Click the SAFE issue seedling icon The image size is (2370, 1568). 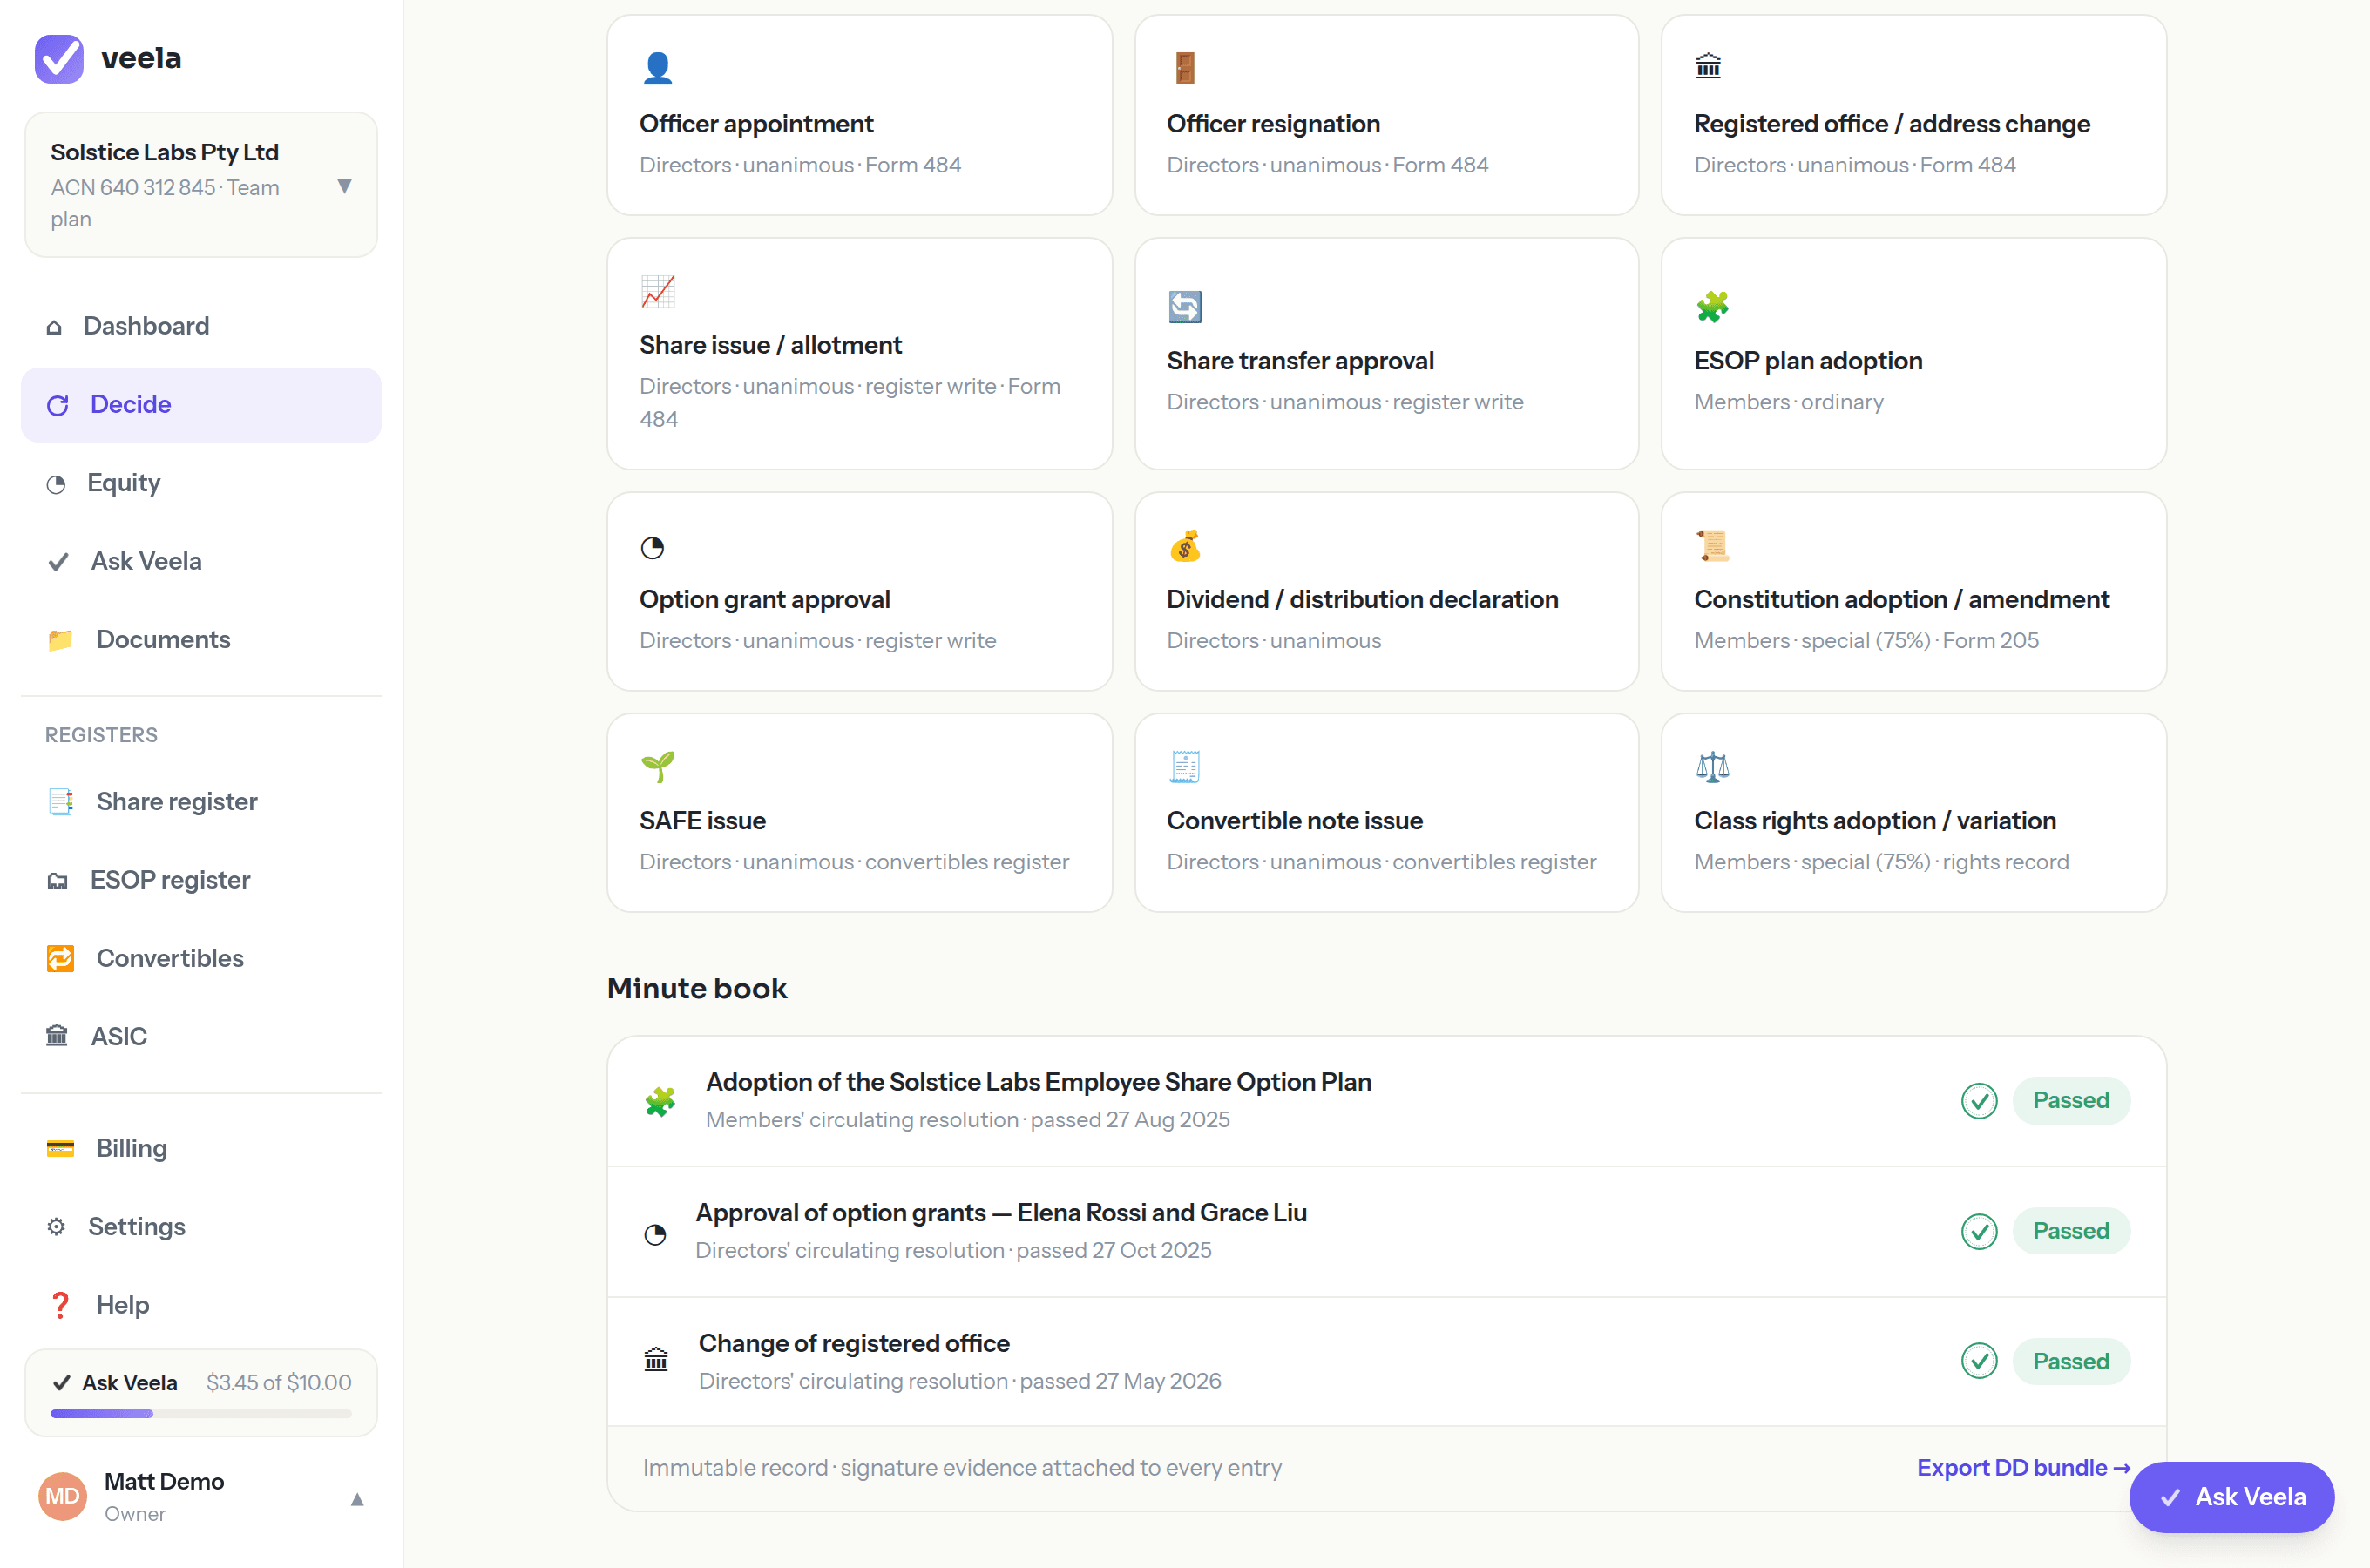[x=658, y=767]
